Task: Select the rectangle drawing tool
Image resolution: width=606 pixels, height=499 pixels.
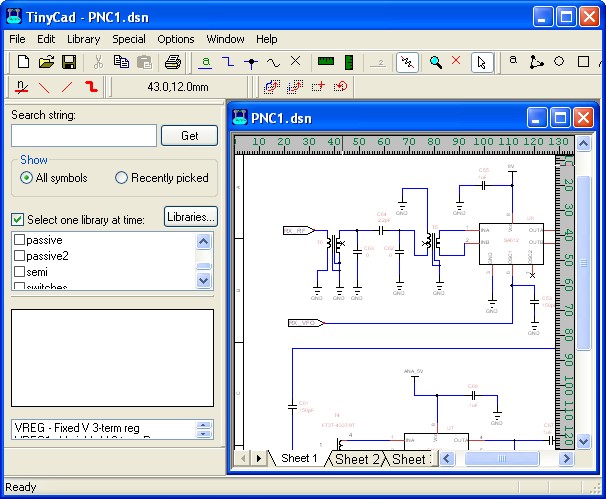Action: (583, 61)
